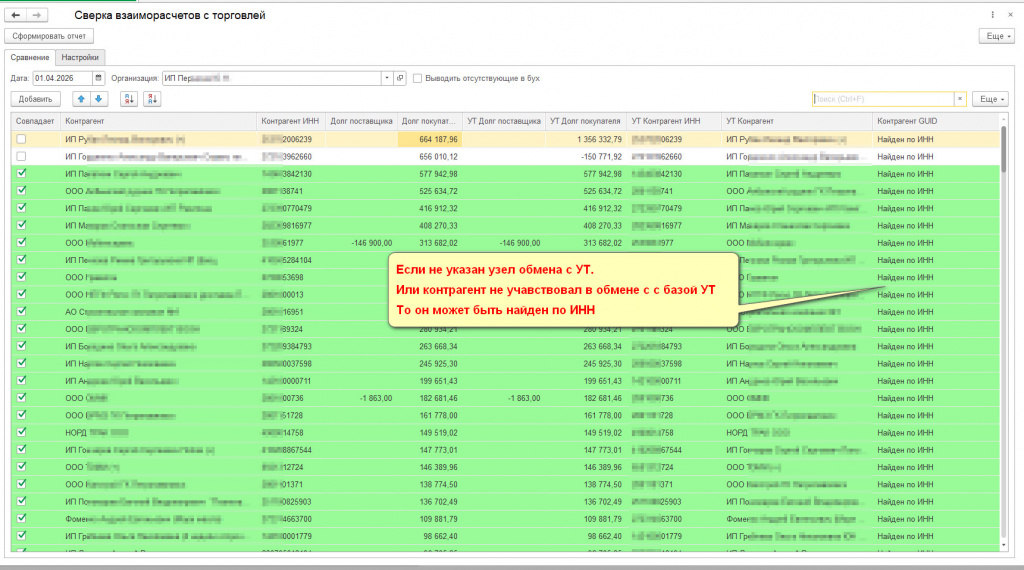Image resolution: width=1024 pixels, height=570 pixels.
Task: Uncheck the box in row 525 634,72
Action: [22, 191]
